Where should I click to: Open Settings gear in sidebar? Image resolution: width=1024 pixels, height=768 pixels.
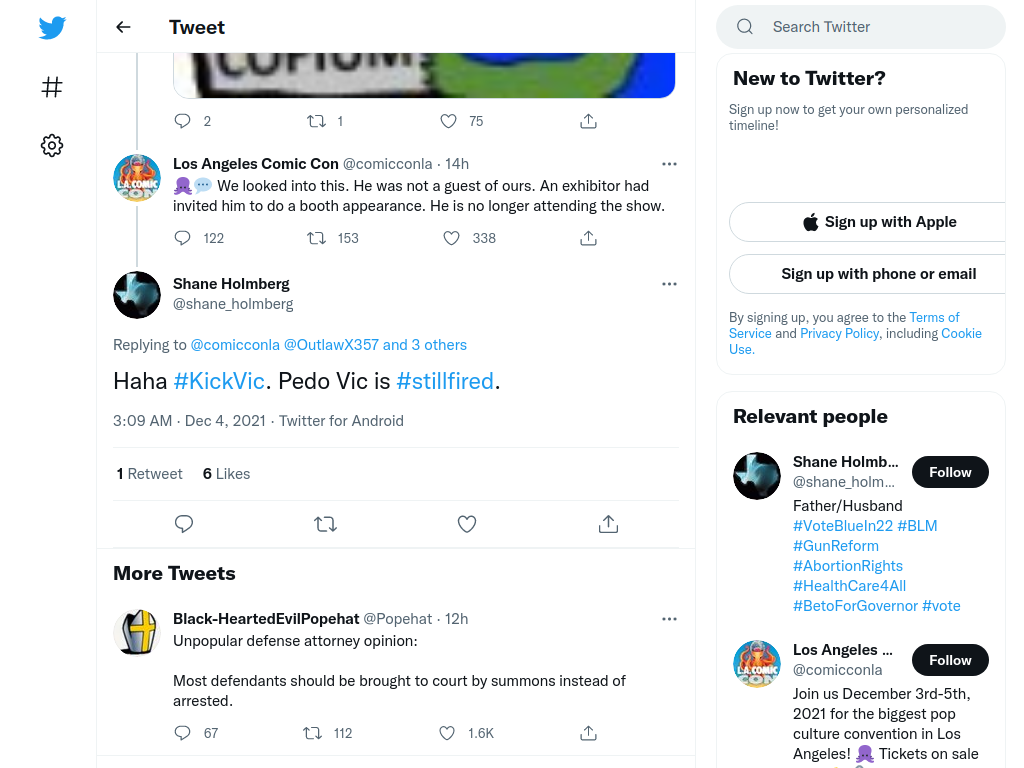point(52,145)
